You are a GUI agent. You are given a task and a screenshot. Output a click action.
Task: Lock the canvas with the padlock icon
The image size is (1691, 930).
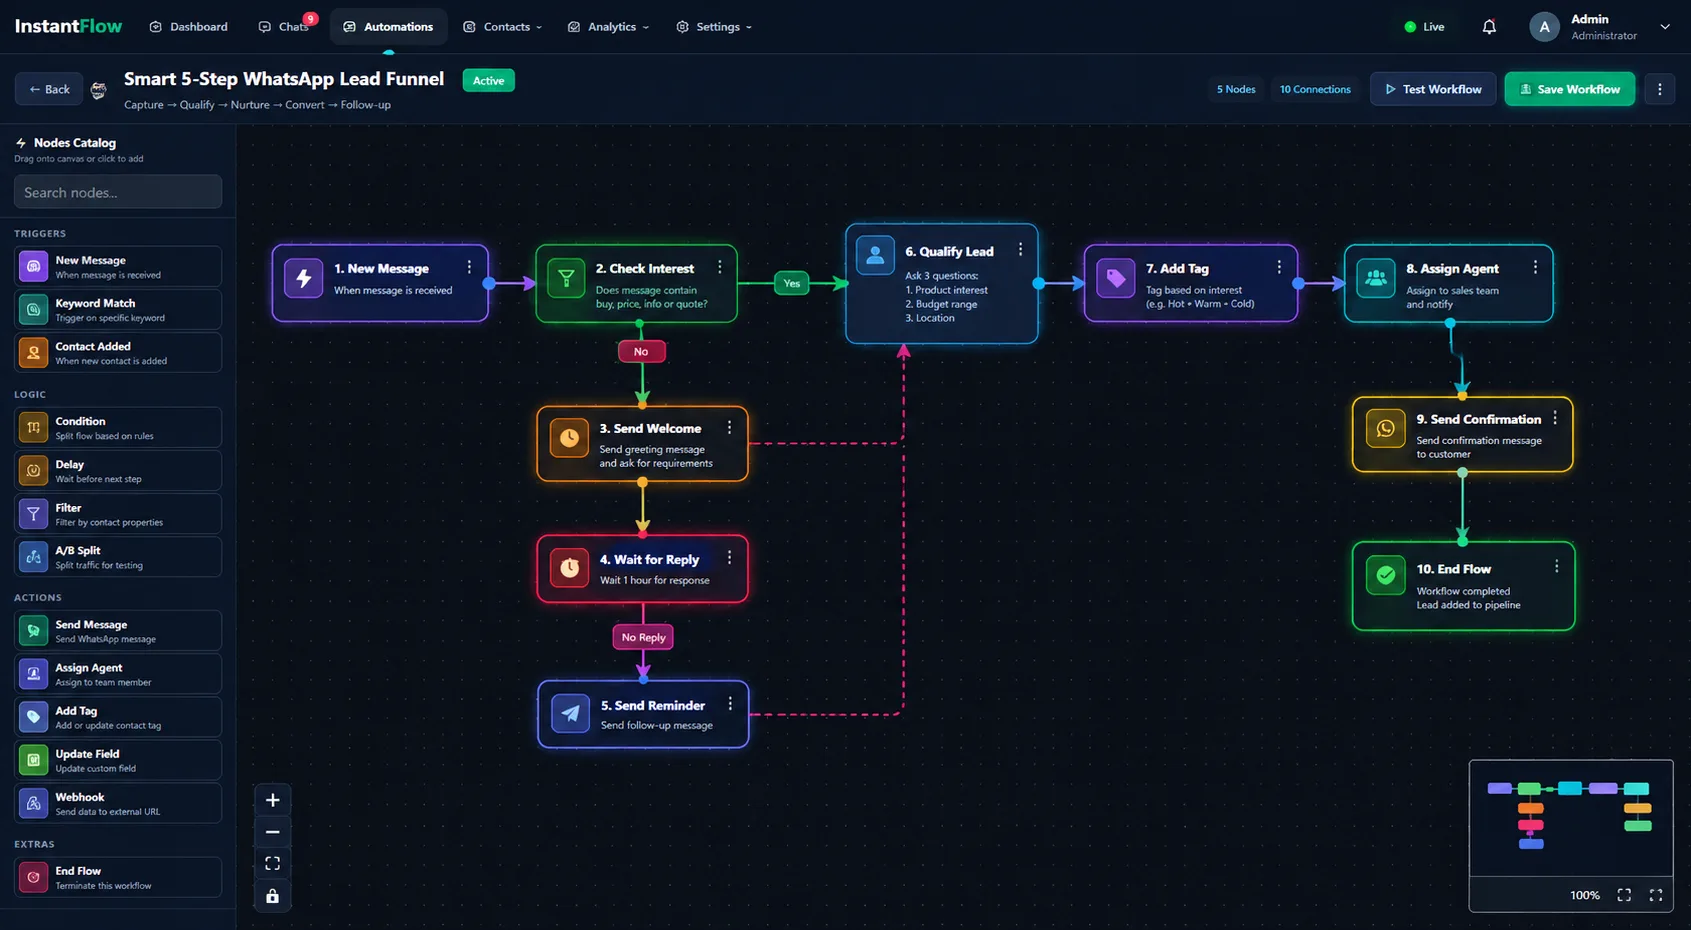(x=272, y=896)
